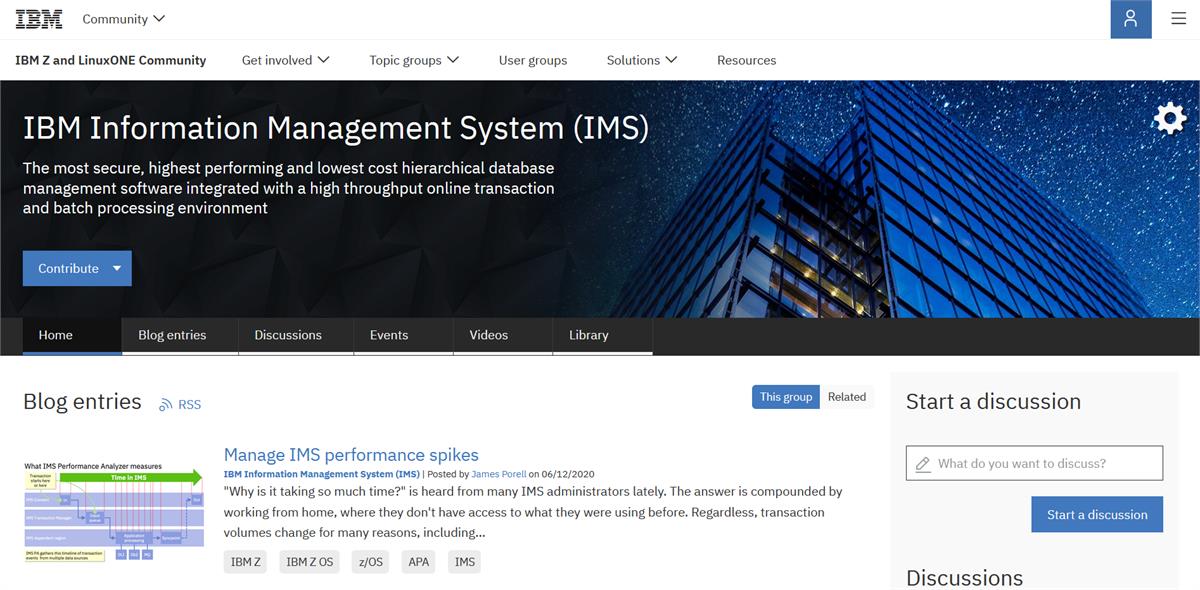Expand the Topic groups menu
This screenshot has width=1200, height=590.
pyautogui.click(x=414, y=60)
